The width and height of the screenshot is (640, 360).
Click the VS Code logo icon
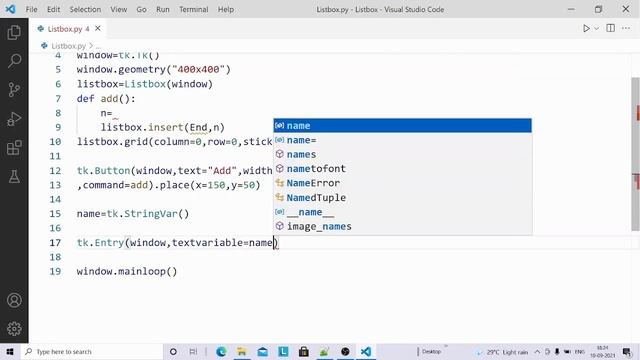[x=10, y=9]
